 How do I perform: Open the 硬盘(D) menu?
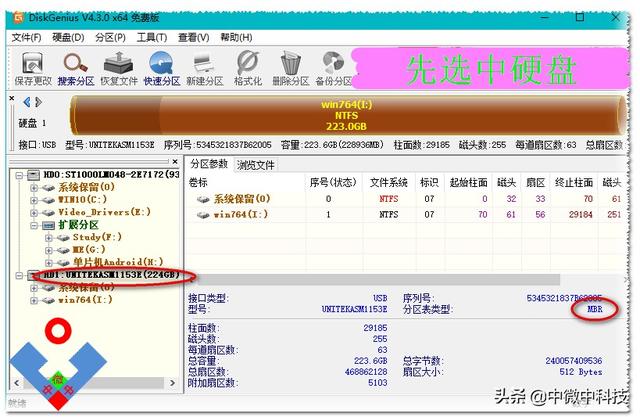[x=68, y=38]
